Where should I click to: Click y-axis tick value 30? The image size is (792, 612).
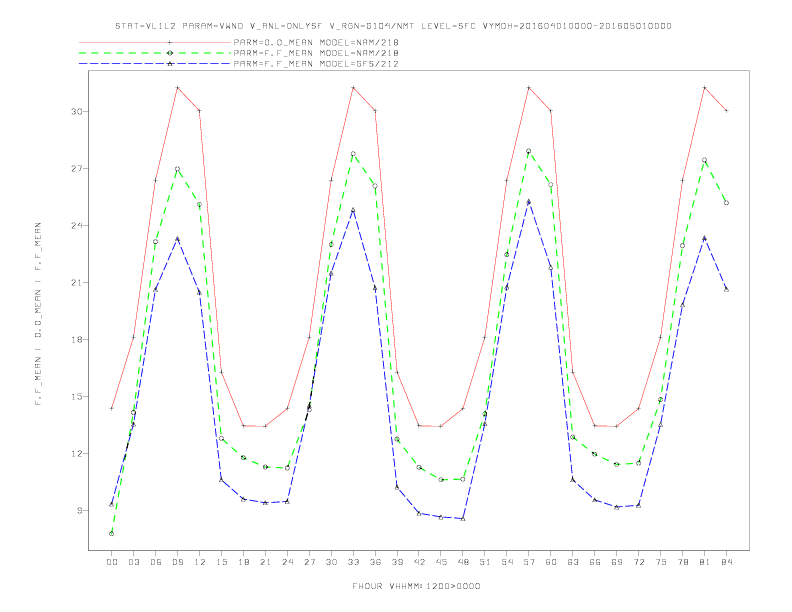pyautogui.click(x=77, y=112)
